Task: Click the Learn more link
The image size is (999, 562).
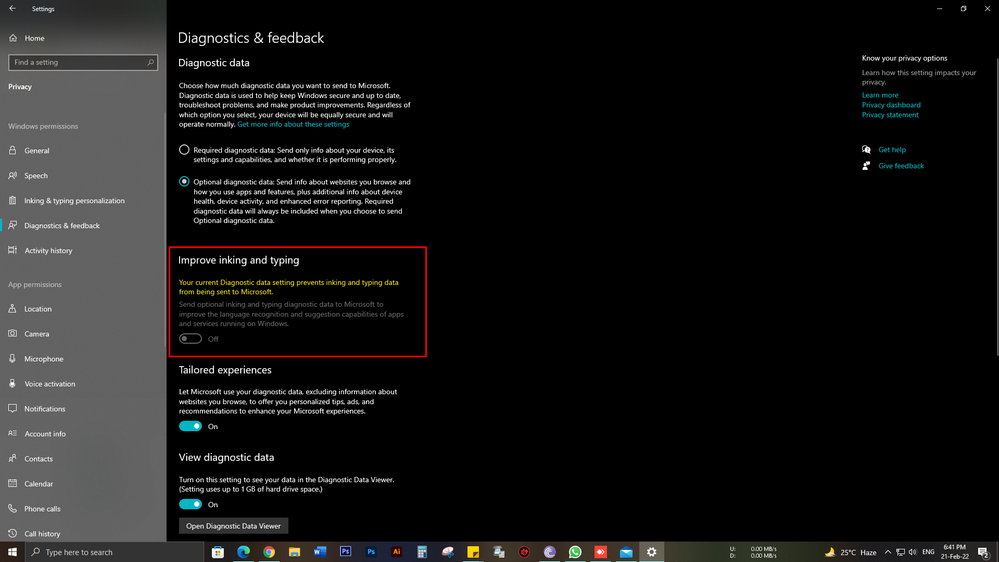Action: (880, 95)
